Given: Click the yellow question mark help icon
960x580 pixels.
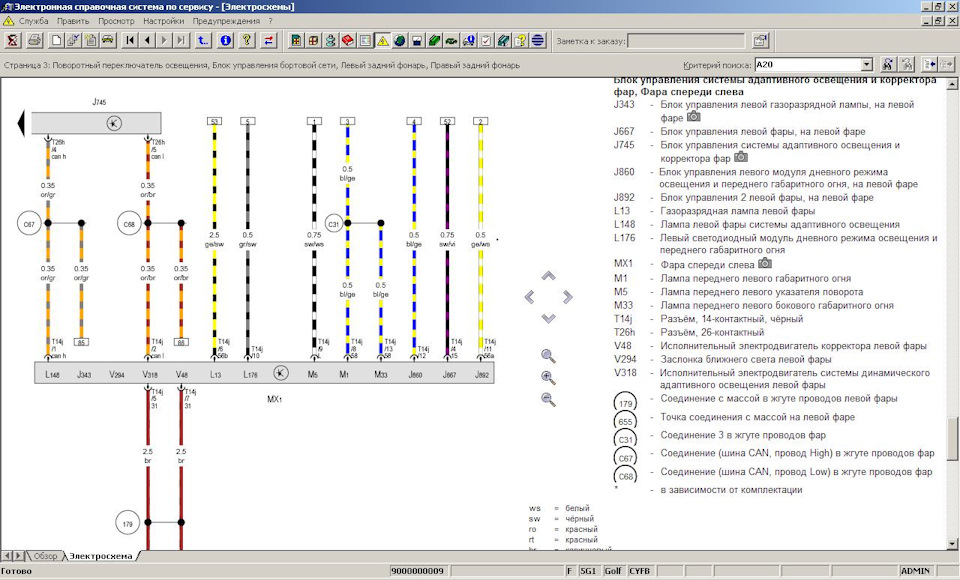Looking at the screenshot, I should click(x=247, y=41).
